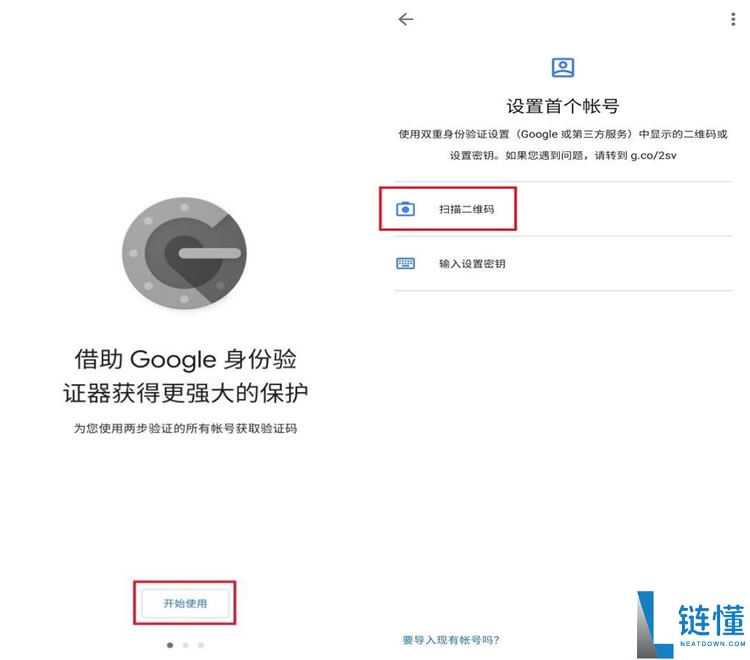Click the account portrait icon above the title
The image size is (750, 660).
point(563,67)
